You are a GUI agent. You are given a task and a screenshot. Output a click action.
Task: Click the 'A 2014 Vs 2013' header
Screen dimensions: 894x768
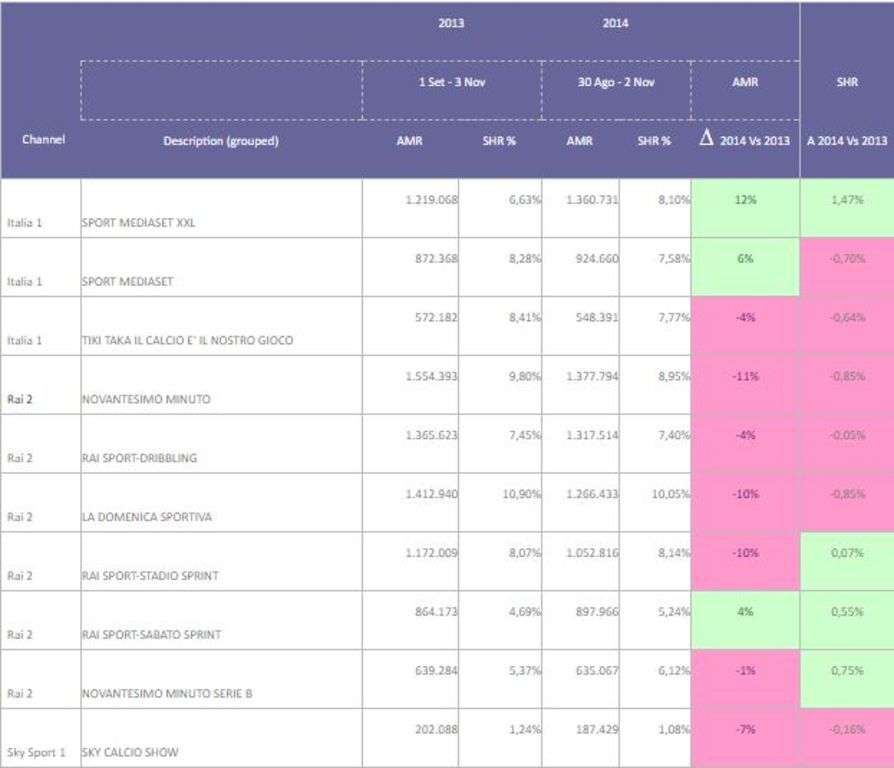[847, 141]
